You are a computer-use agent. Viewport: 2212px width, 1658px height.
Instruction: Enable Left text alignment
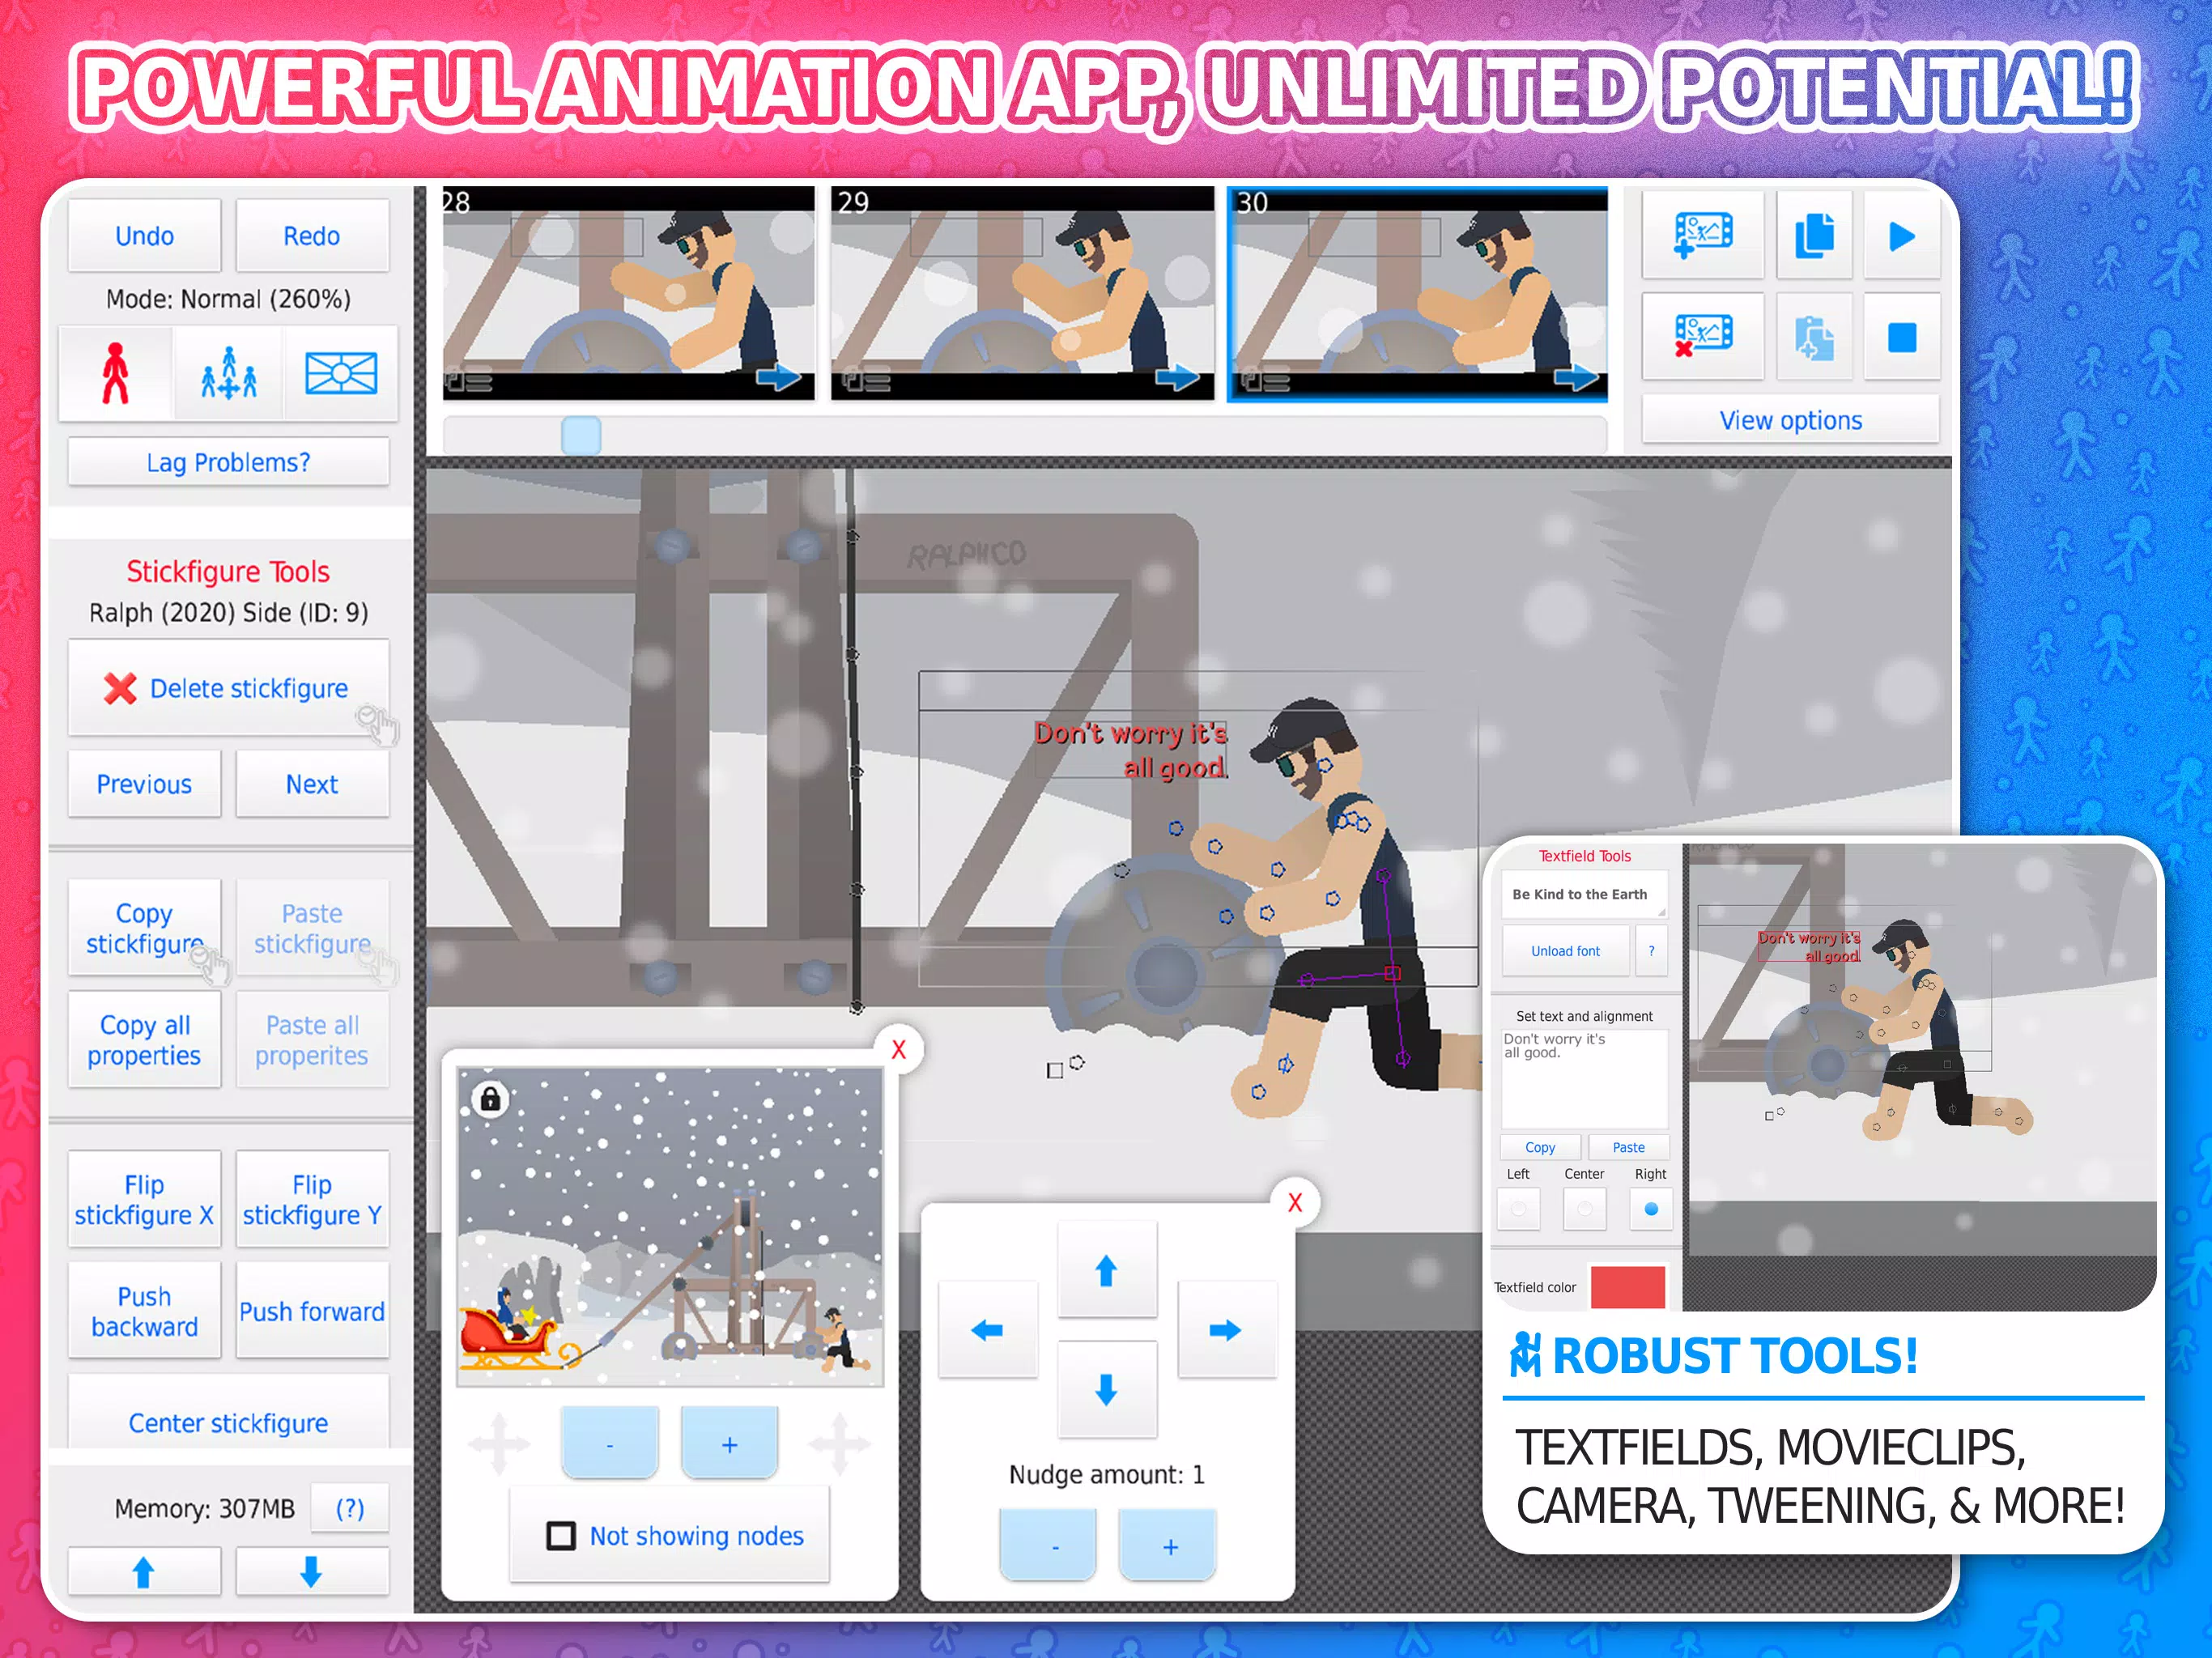1519,1209
